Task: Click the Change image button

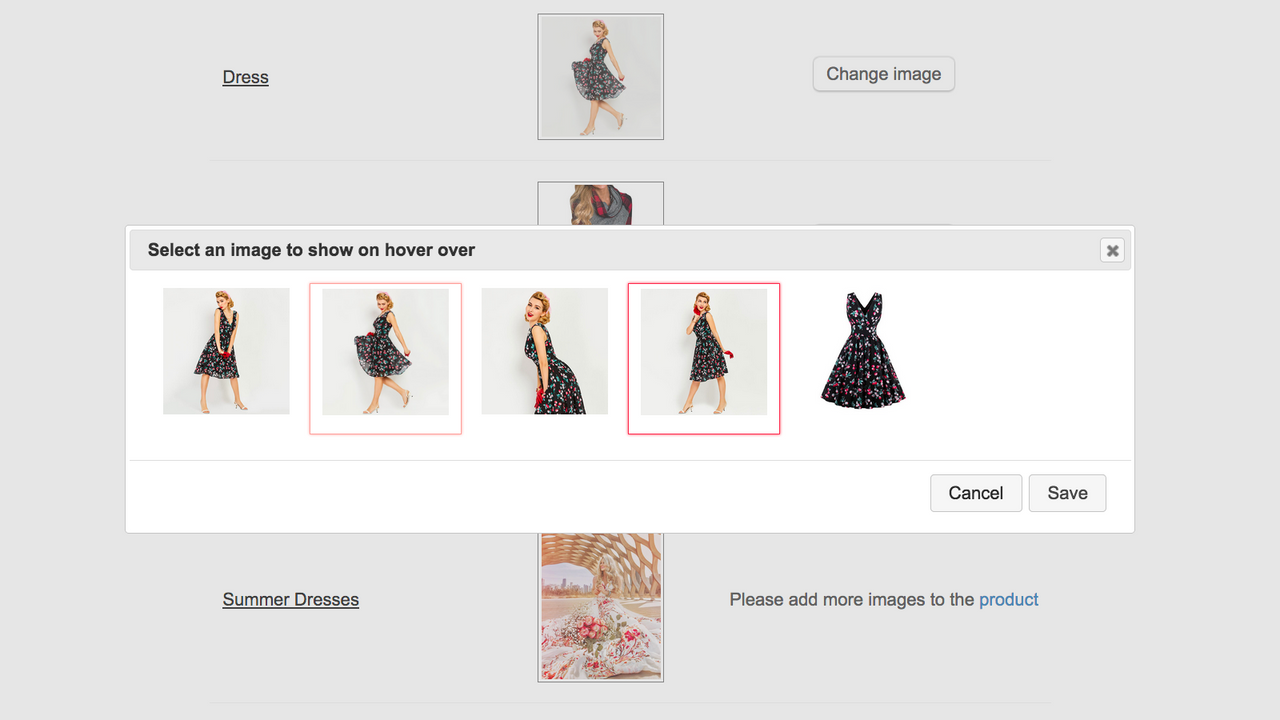Action: click(883, 74)
